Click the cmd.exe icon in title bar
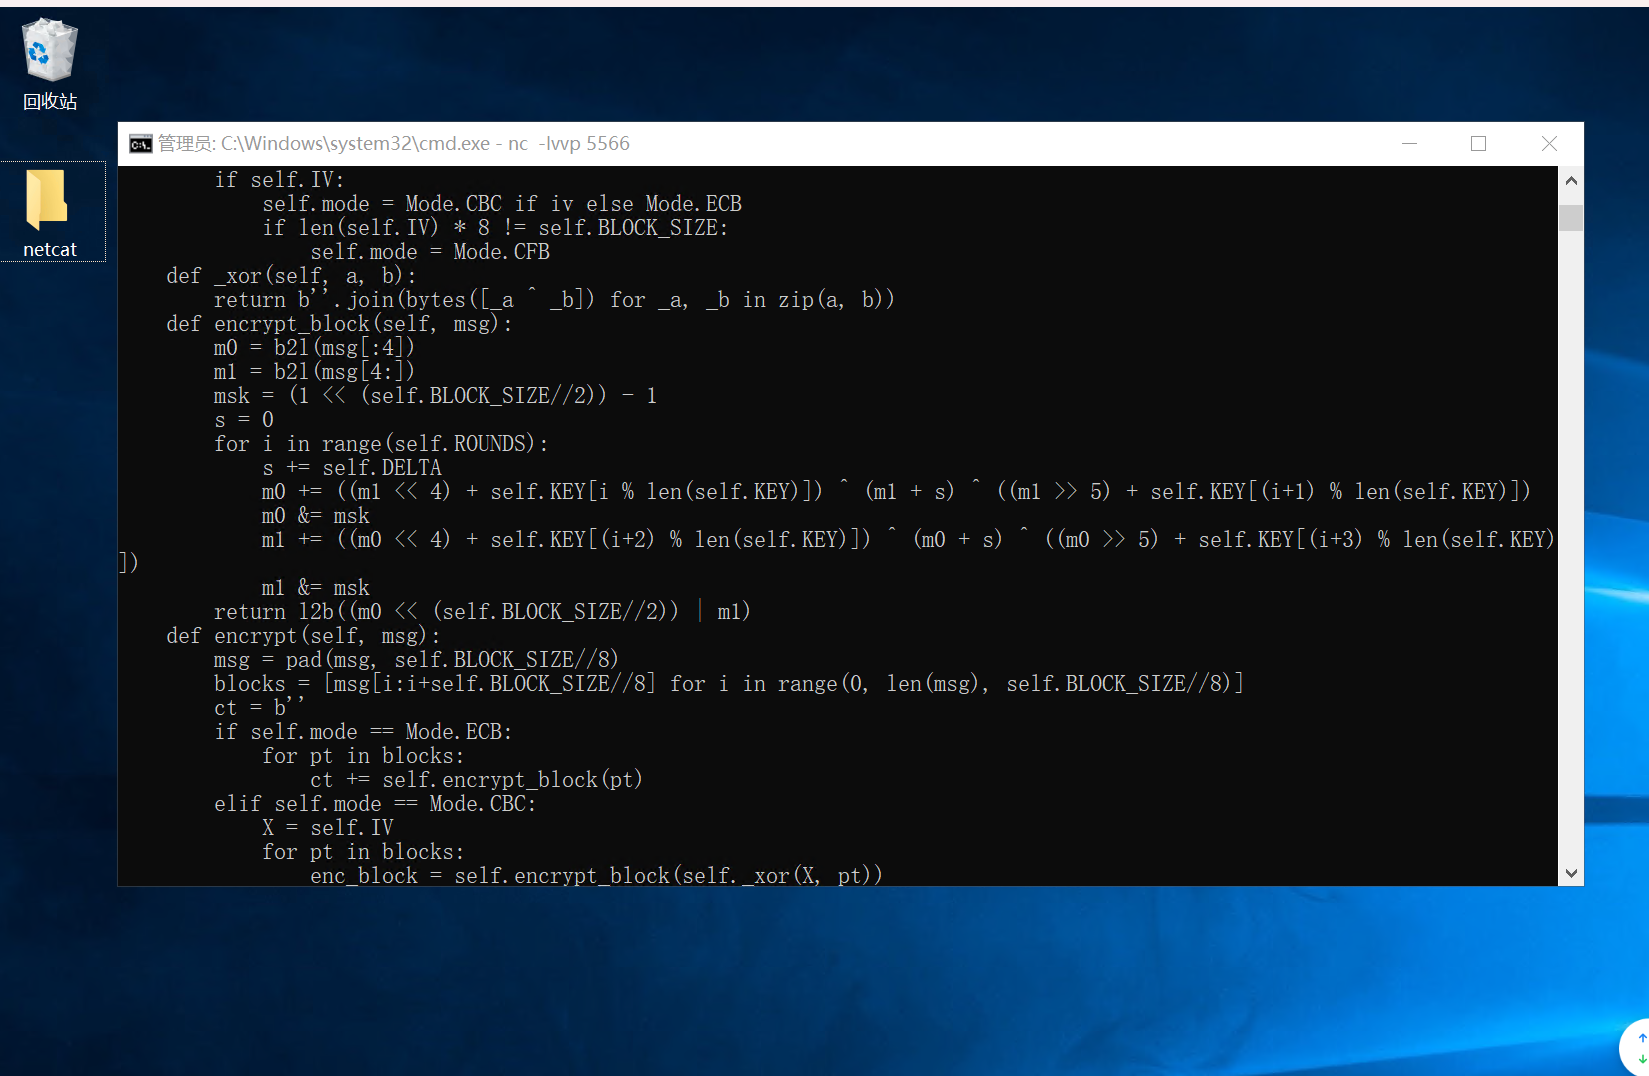Image resolution: width=1649 pixels, height=1076 pixels. click(x=141, y=144)
